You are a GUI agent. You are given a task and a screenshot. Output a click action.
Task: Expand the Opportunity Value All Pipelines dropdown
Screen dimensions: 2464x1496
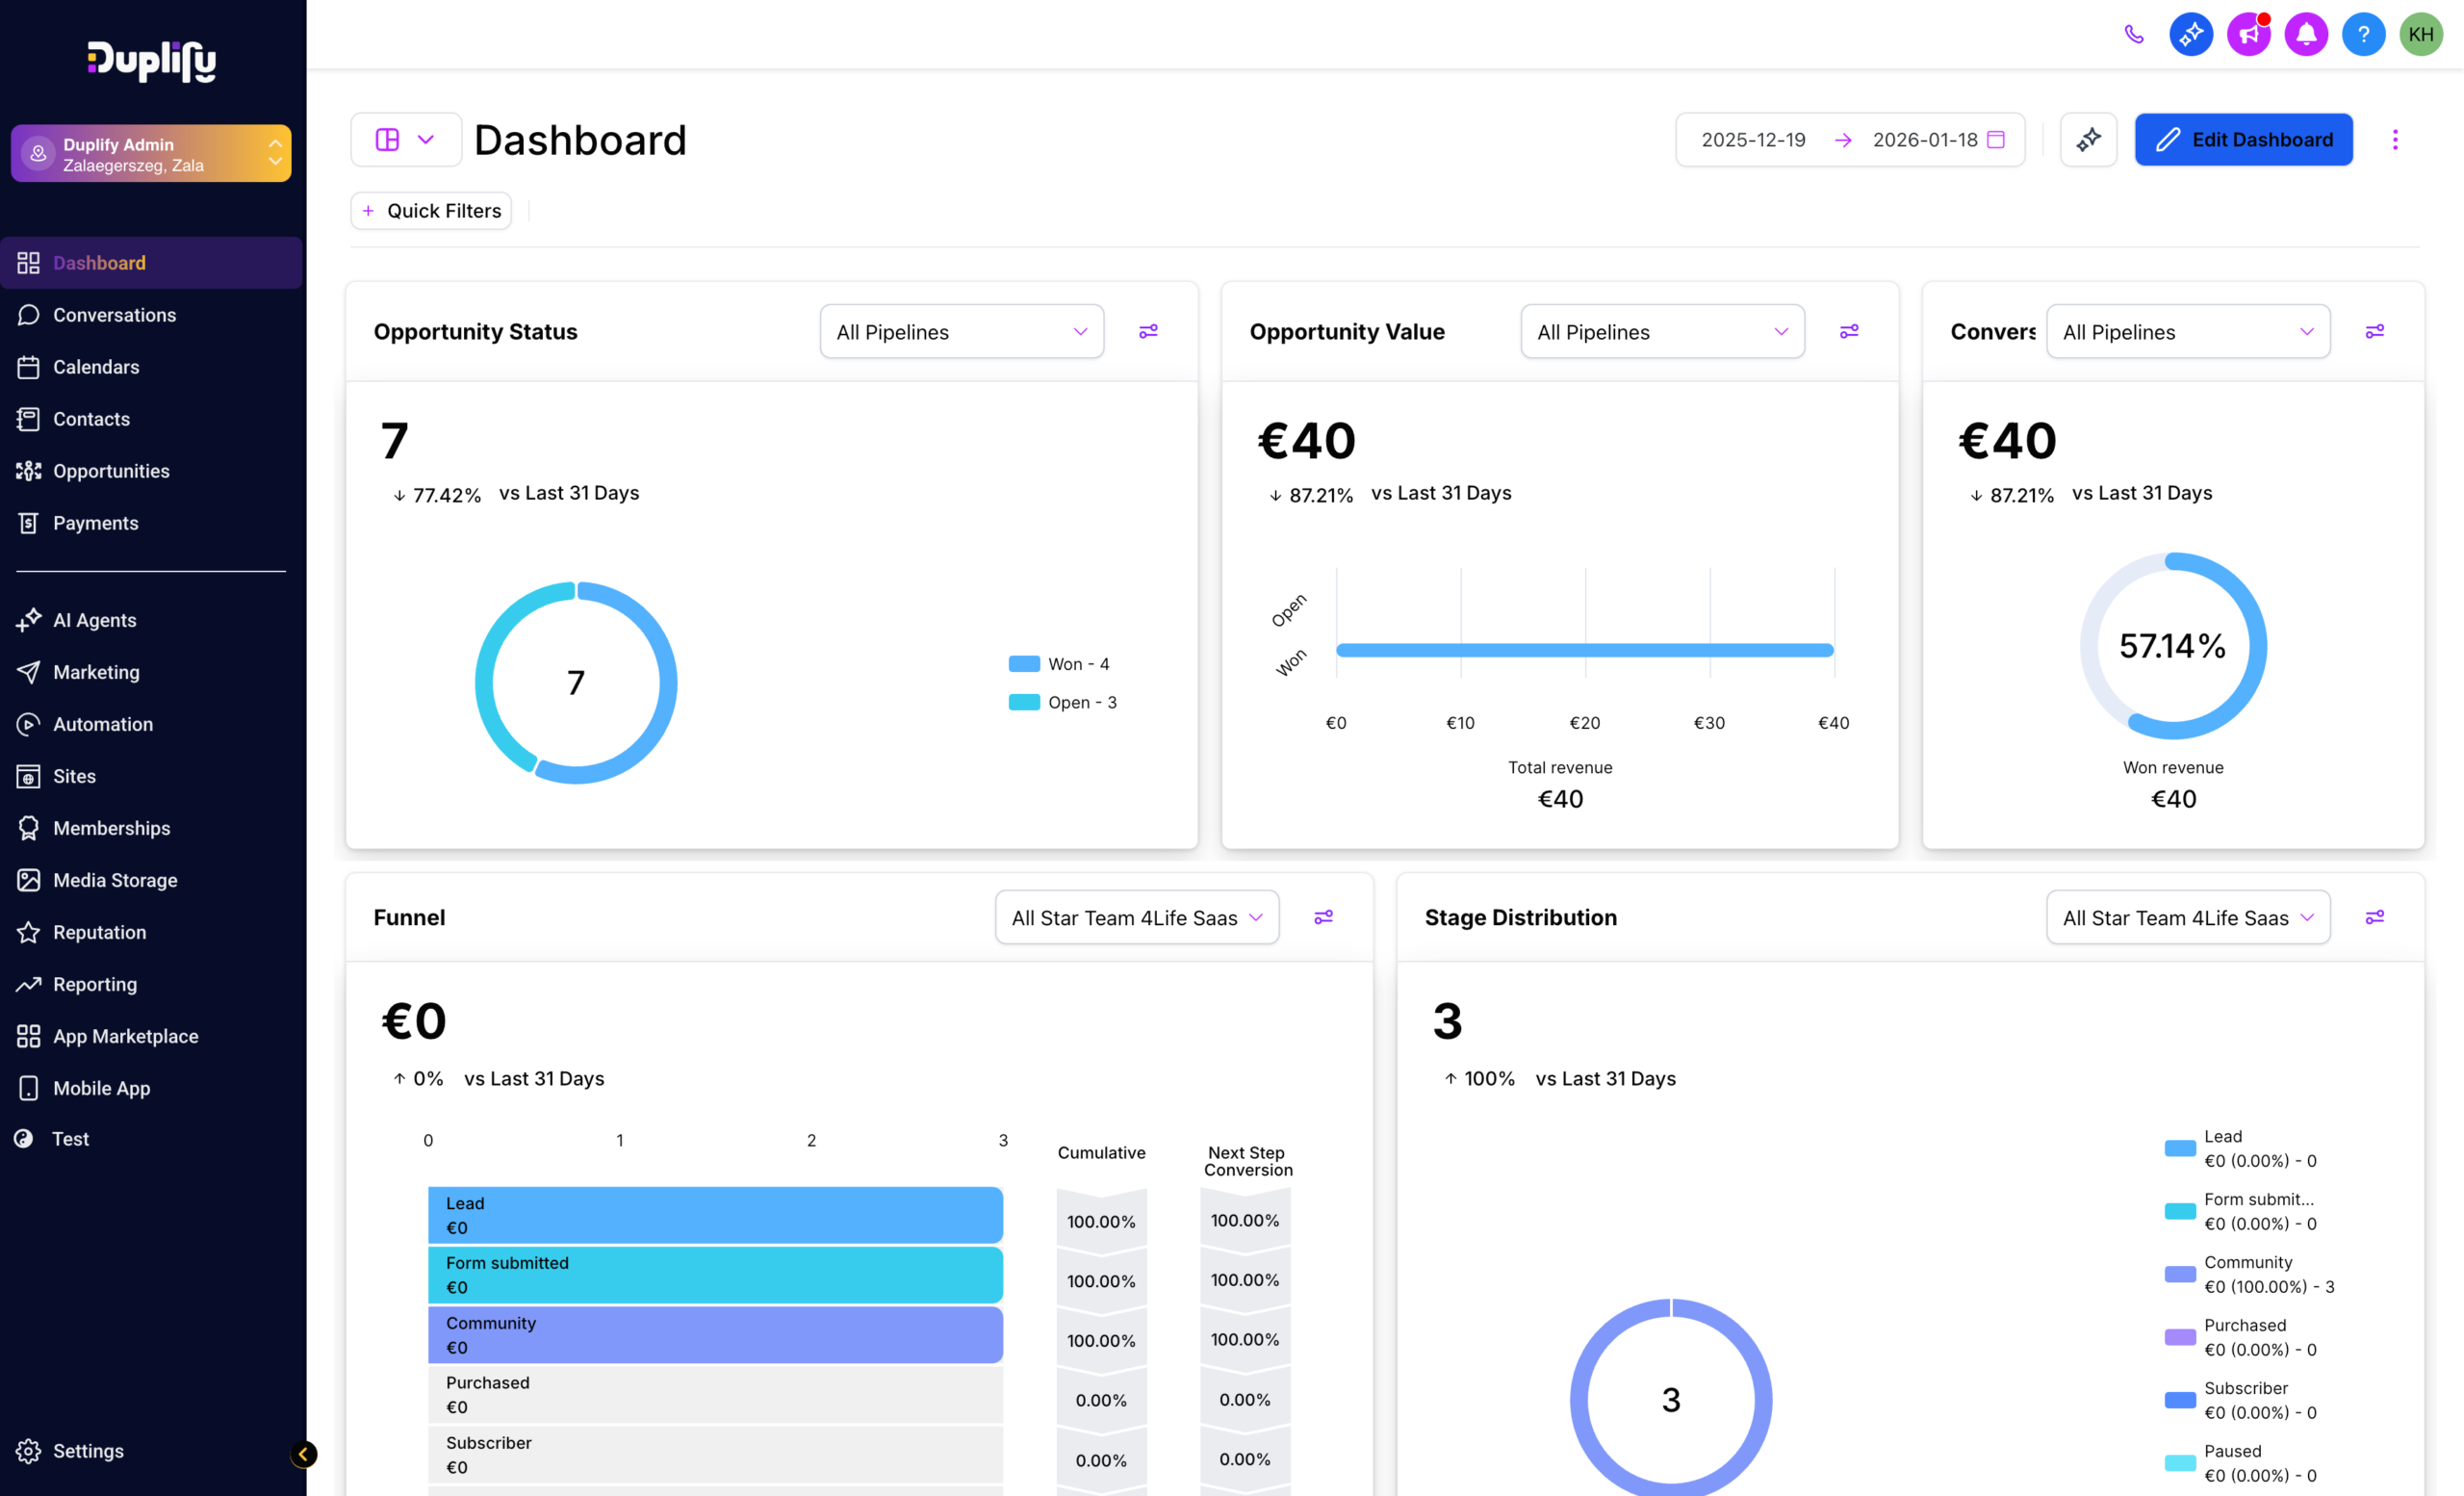pyautogui.click(x=1662, y=332)
